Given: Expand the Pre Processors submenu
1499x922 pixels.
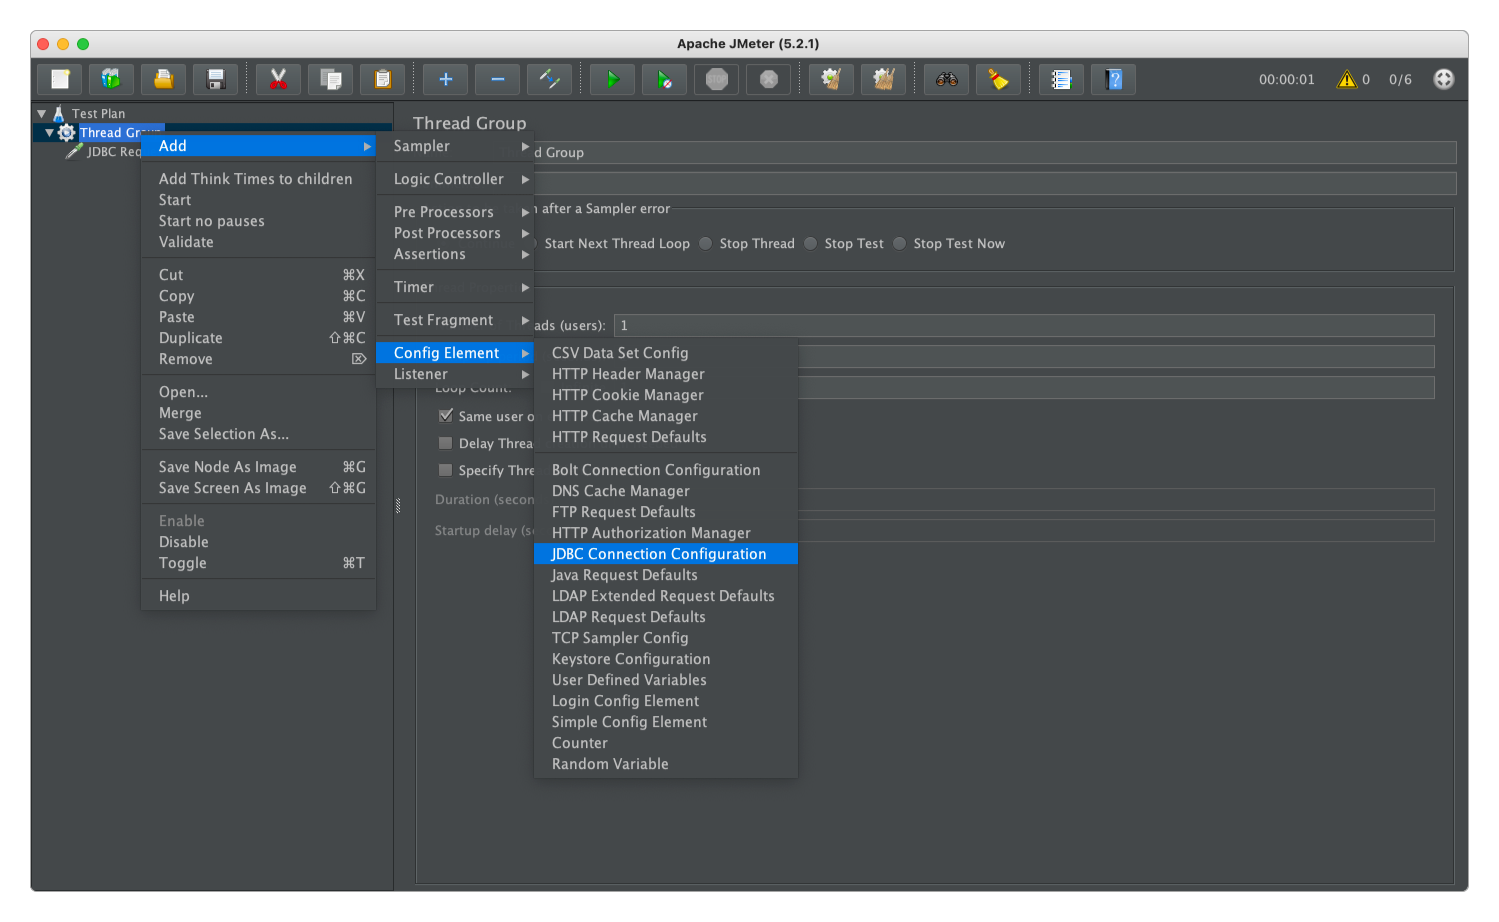Looking at the screenshot, I should point(455,212).
